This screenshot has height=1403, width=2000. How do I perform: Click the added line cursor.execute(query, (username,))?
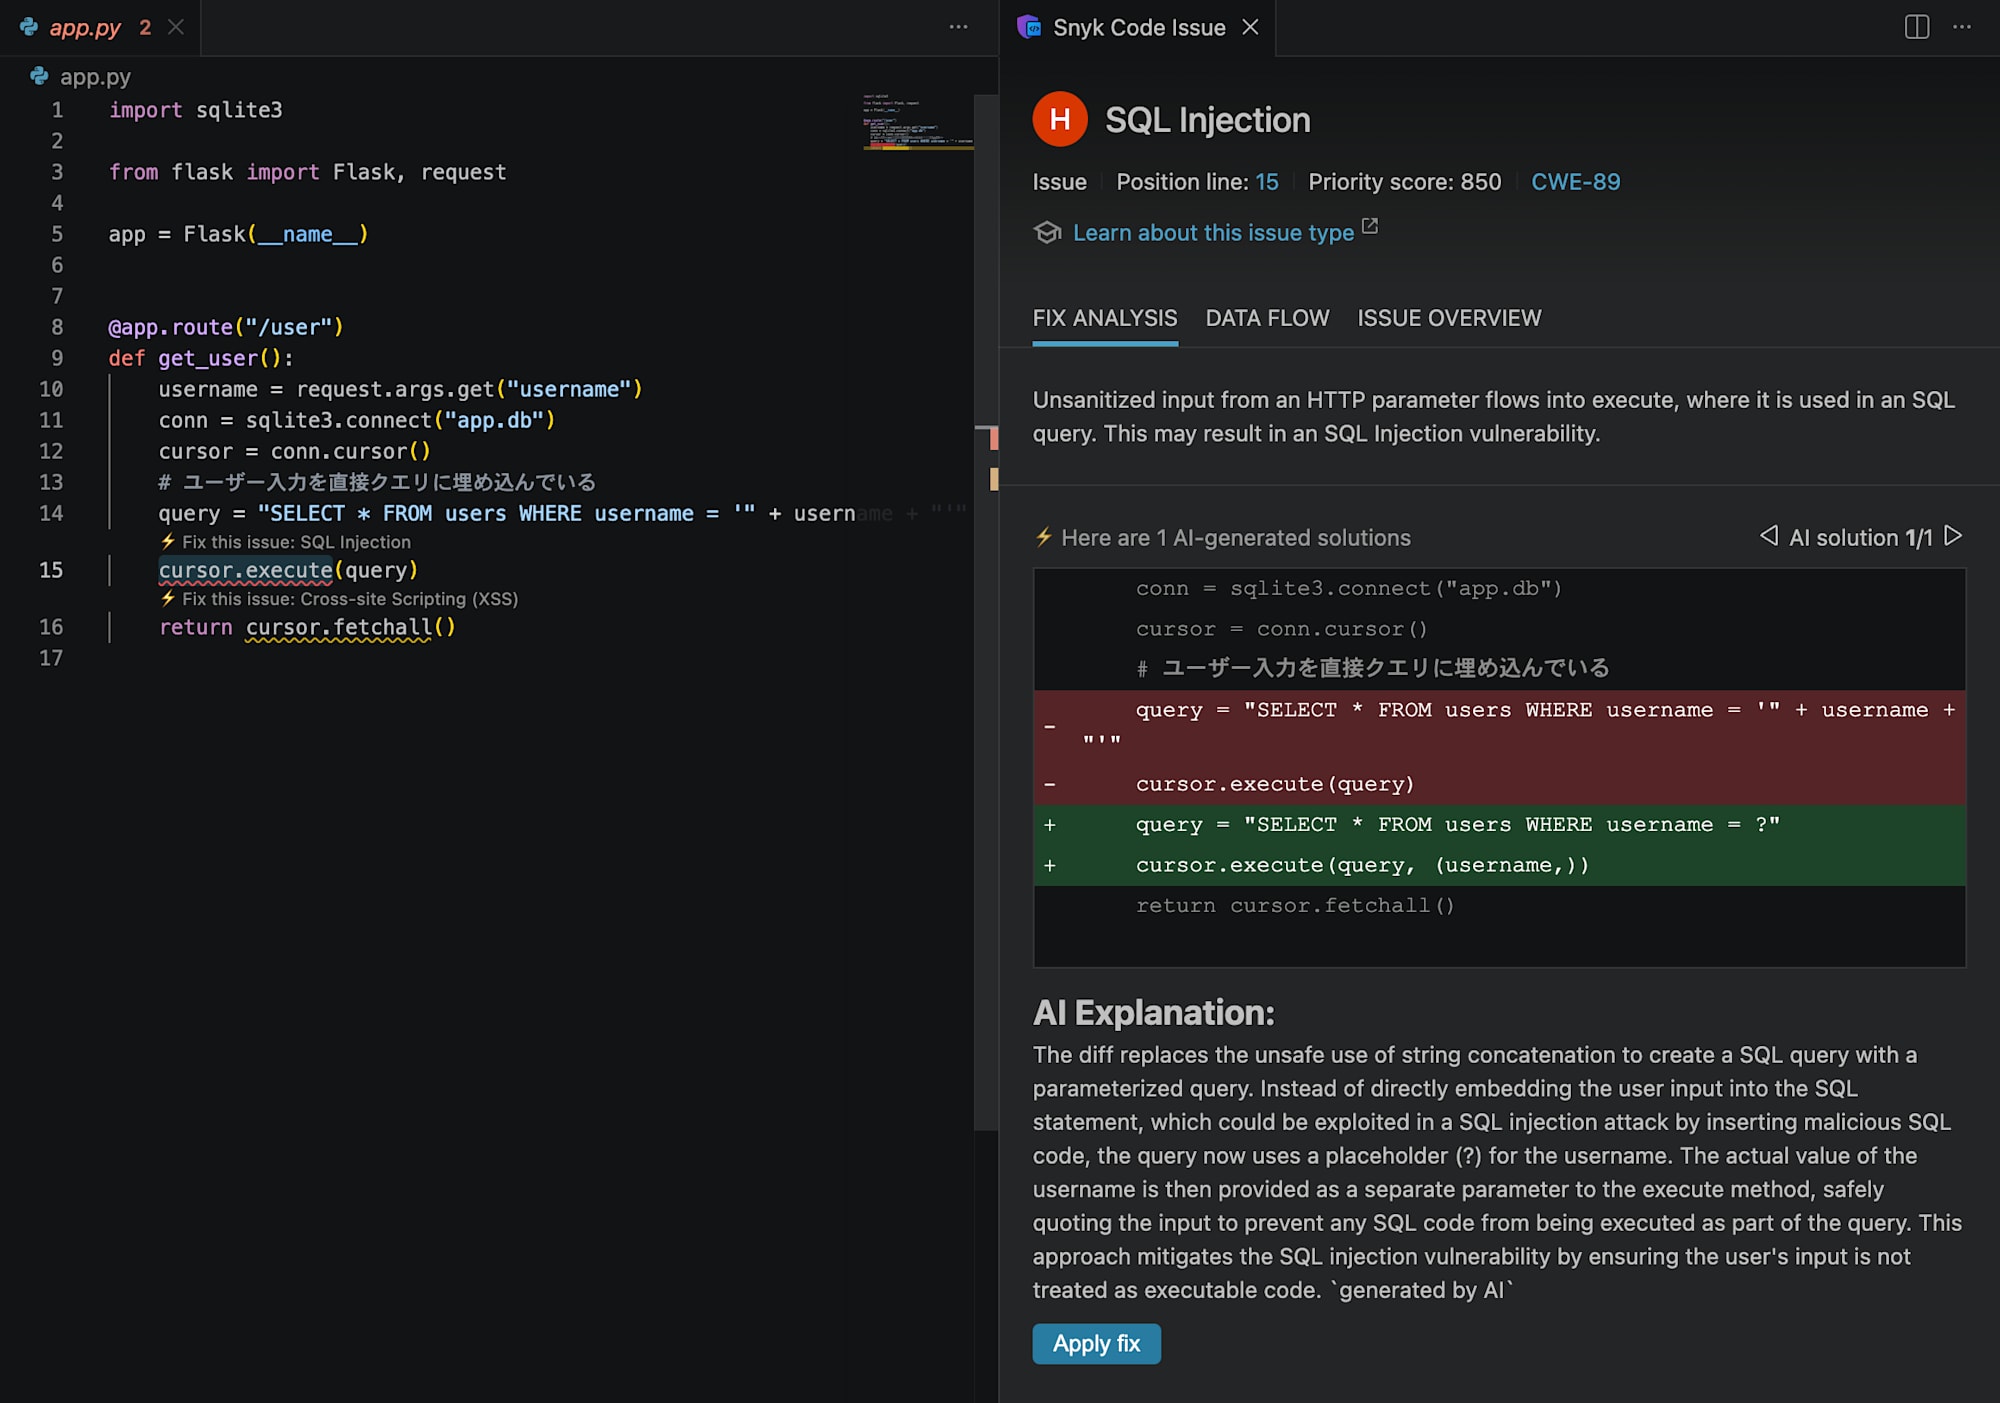click(x=1499, y=865)
